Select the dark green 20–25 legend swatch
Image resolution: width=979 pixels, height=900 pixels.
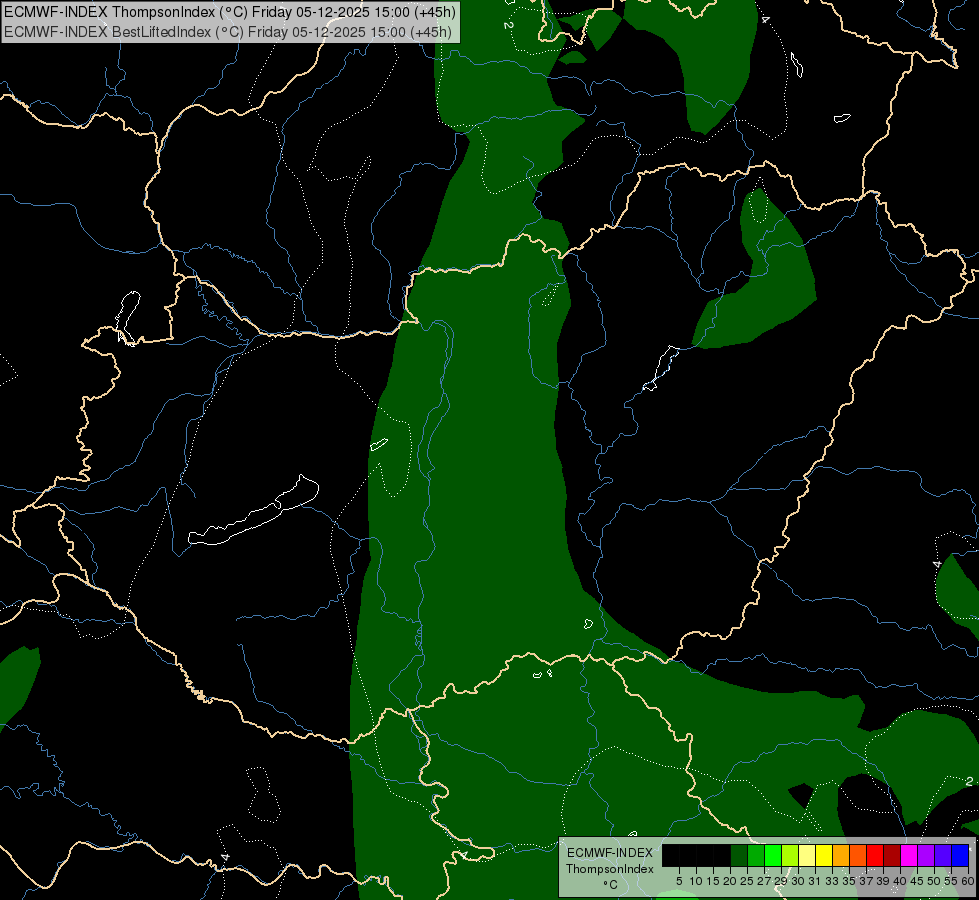739,855
